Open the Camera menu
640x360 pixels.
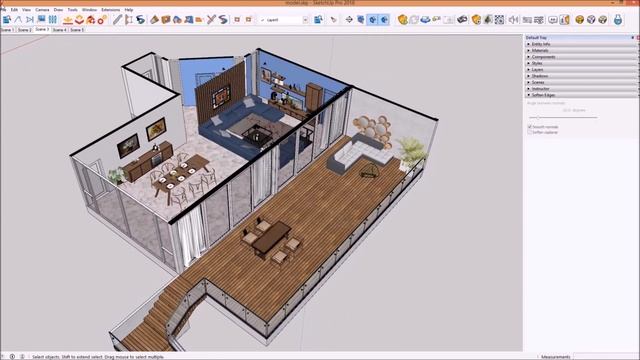(42, 9)
